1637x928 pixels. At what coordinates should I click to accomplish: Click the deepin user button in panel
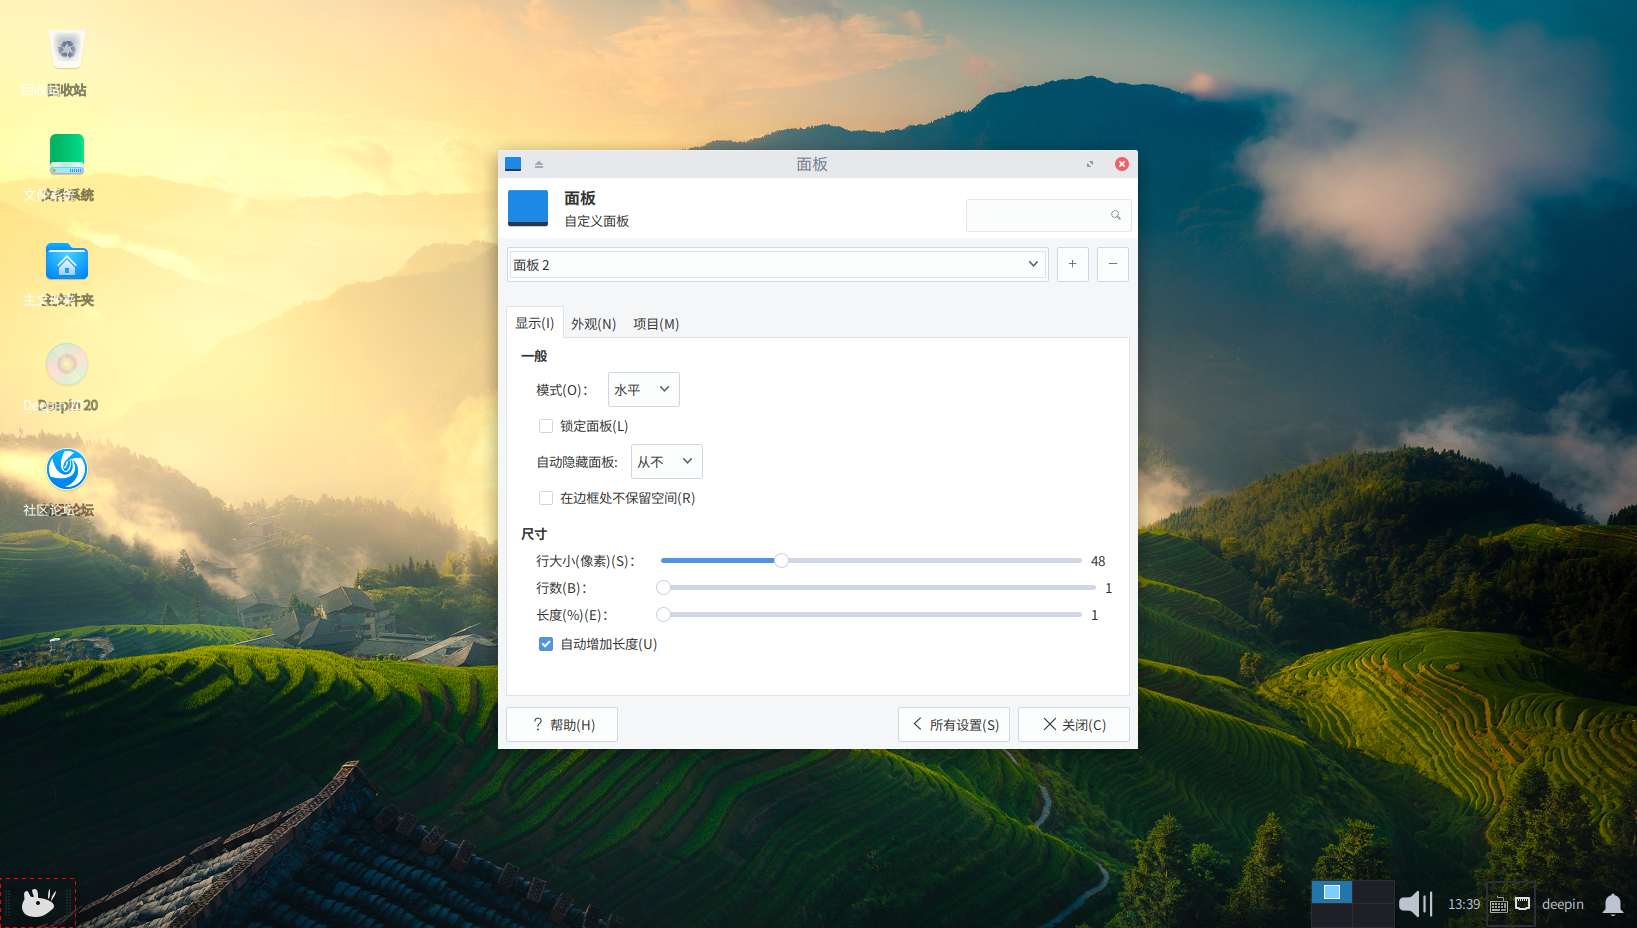tap(1563, 904)
